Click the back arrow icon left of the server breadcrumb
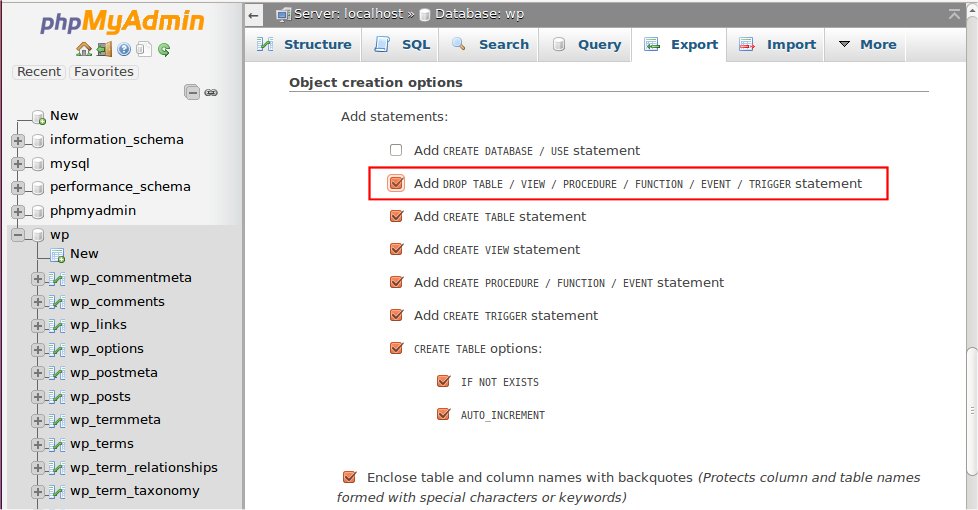This screenshot has width=978, height=510. click(x=254, y=14)
